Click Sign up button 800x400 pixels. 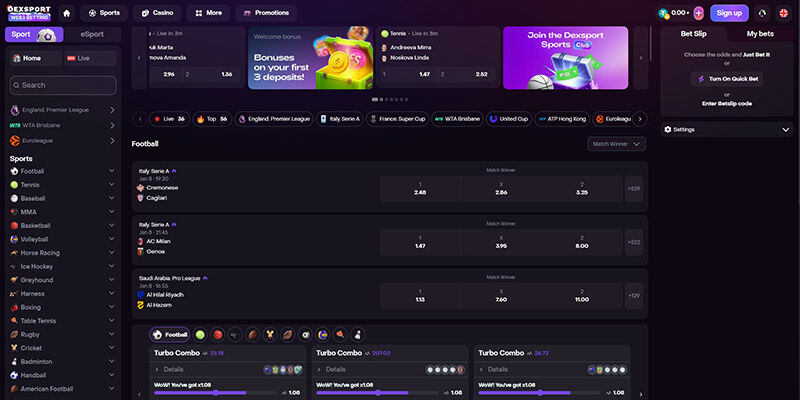(x=729, y=13)
